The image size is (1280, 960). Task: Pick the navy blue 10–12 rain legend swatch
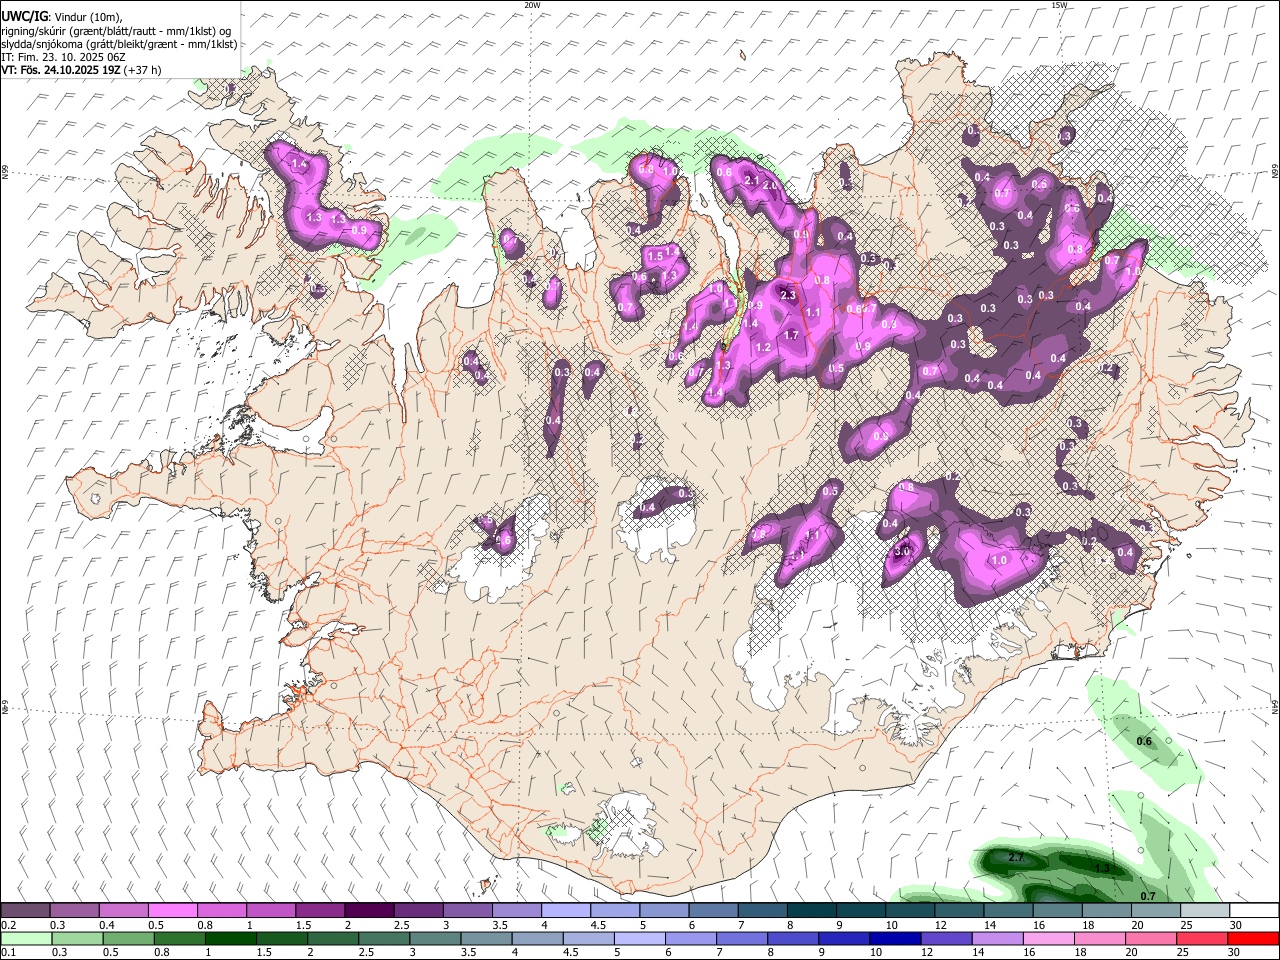point(895,938)
